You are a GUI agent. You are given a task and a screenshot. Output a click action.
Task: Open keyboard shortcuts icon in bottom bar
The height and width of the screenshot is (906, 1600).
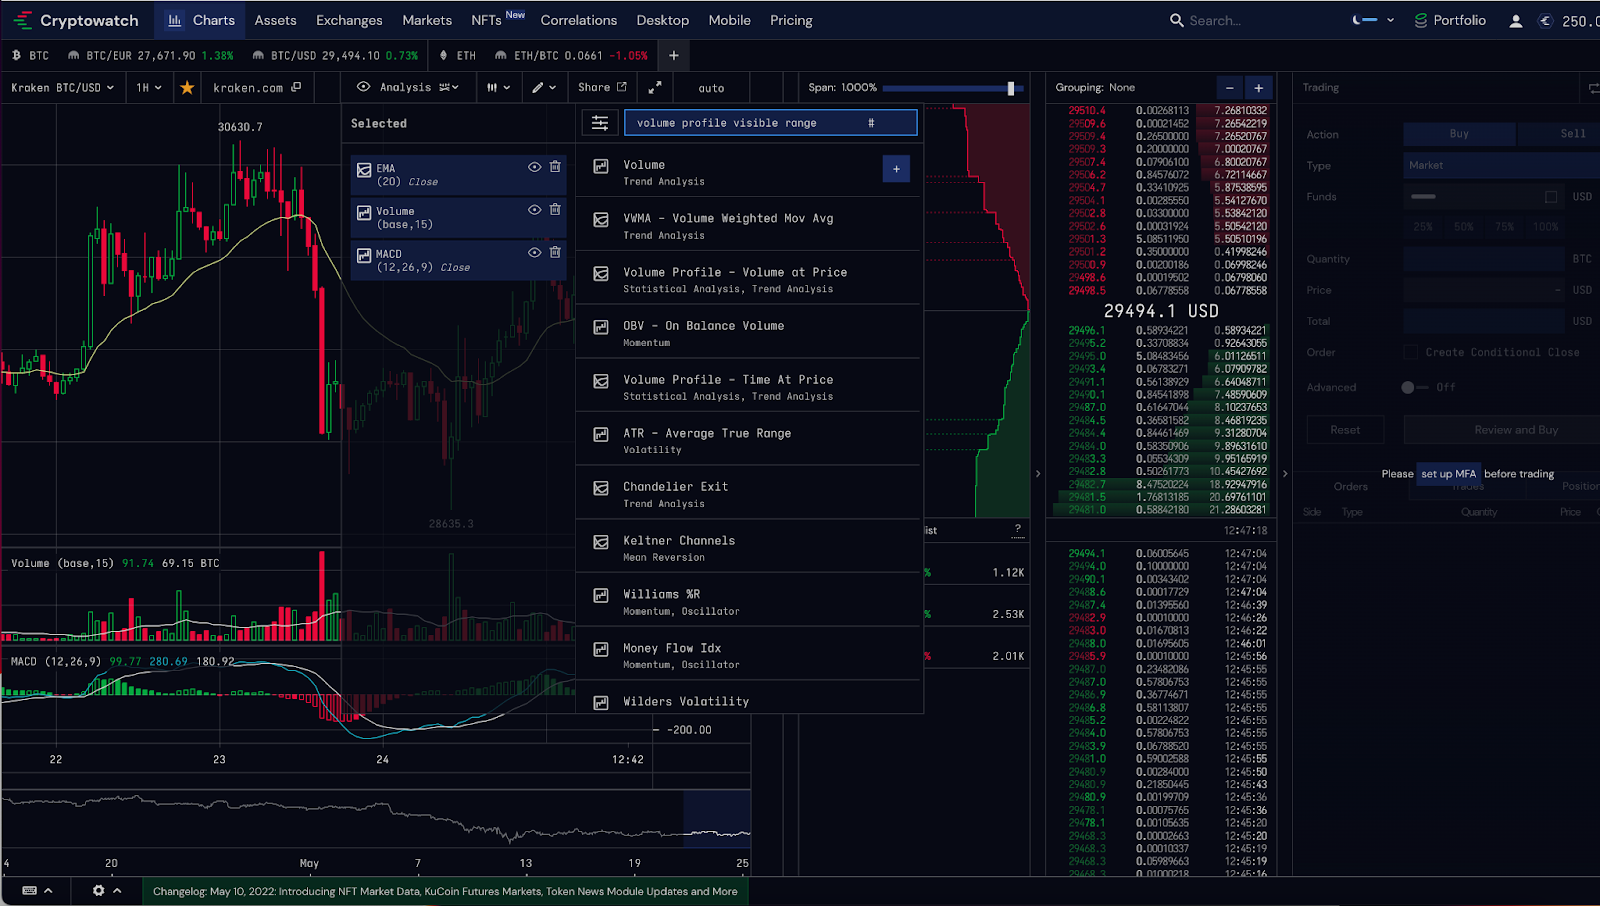[x=30, y=890]
